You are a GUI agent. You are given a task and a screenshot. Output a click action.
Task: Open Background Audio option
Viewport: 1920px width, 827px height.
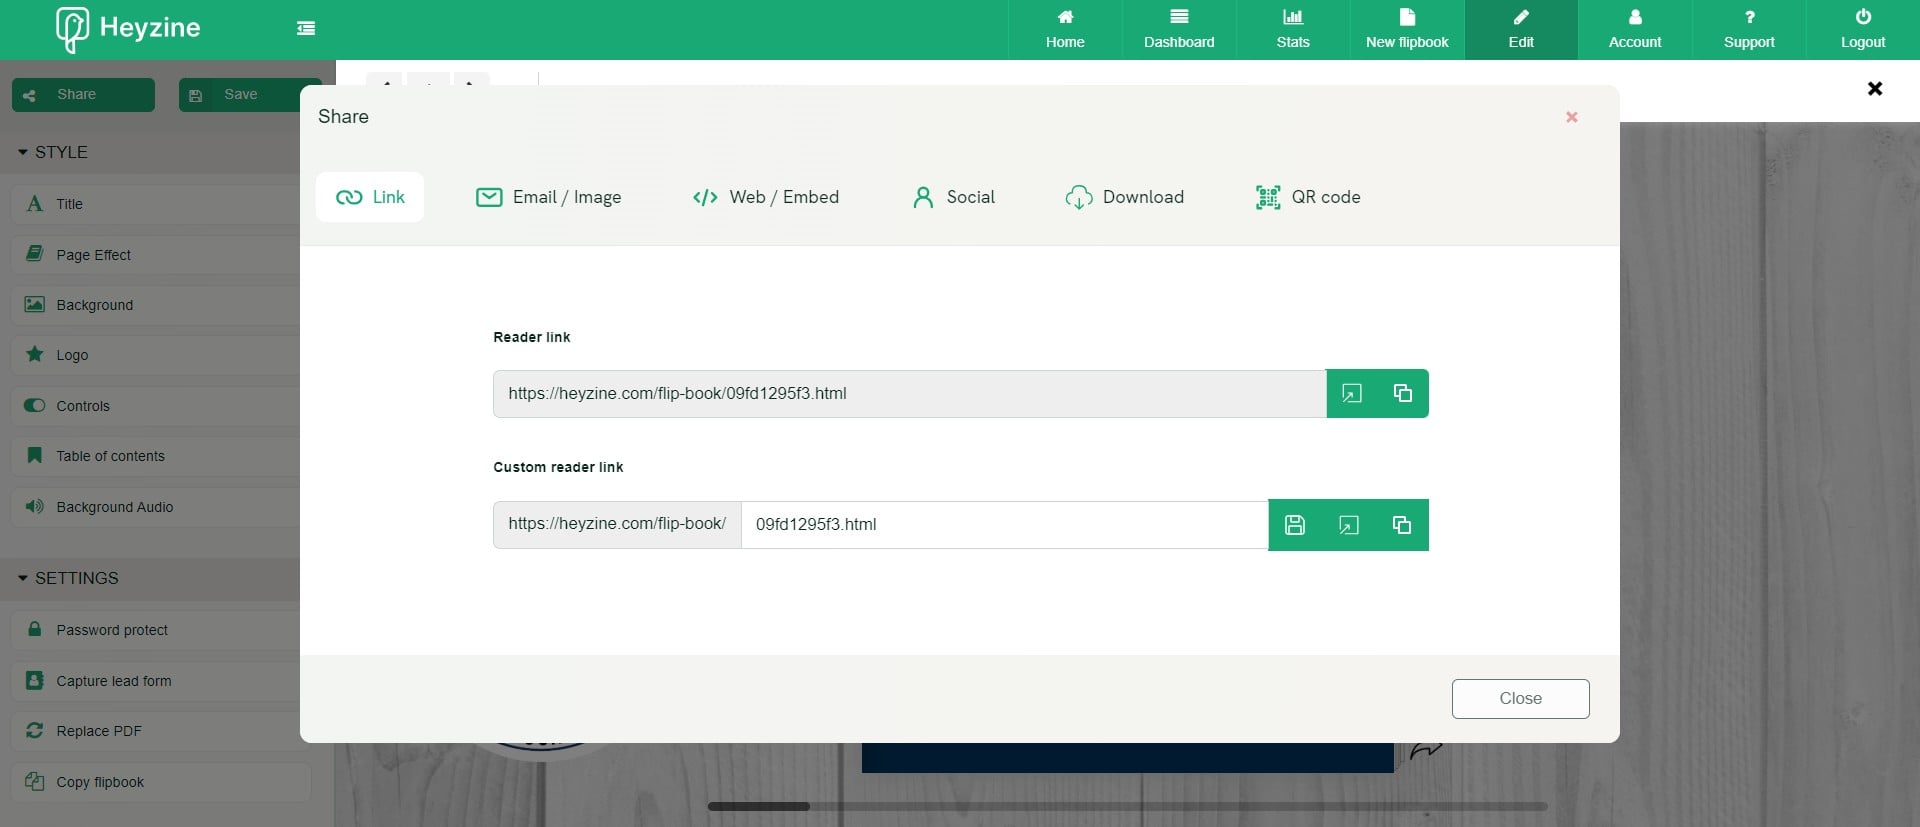[155, 507]
